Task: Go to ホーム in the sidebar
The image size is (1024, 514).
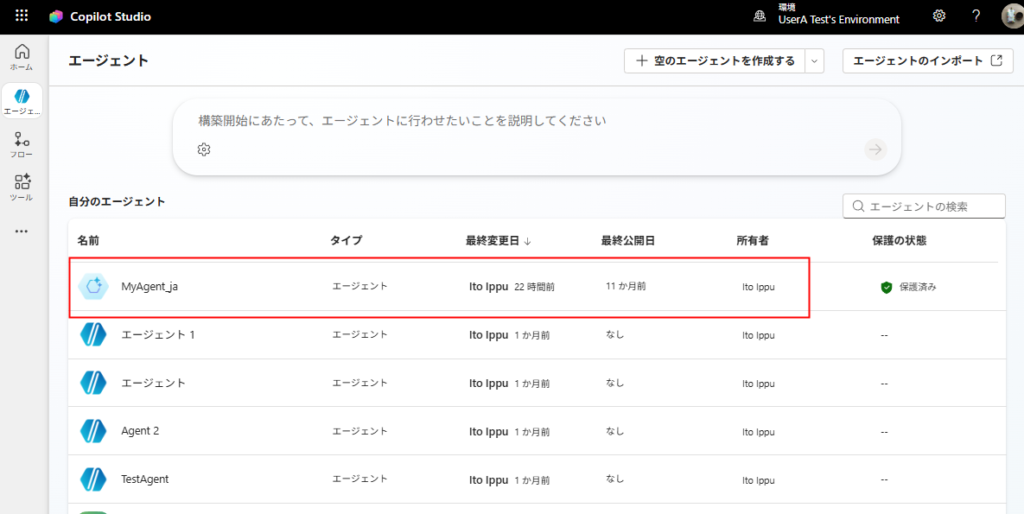Action: [x=21, y=57]
